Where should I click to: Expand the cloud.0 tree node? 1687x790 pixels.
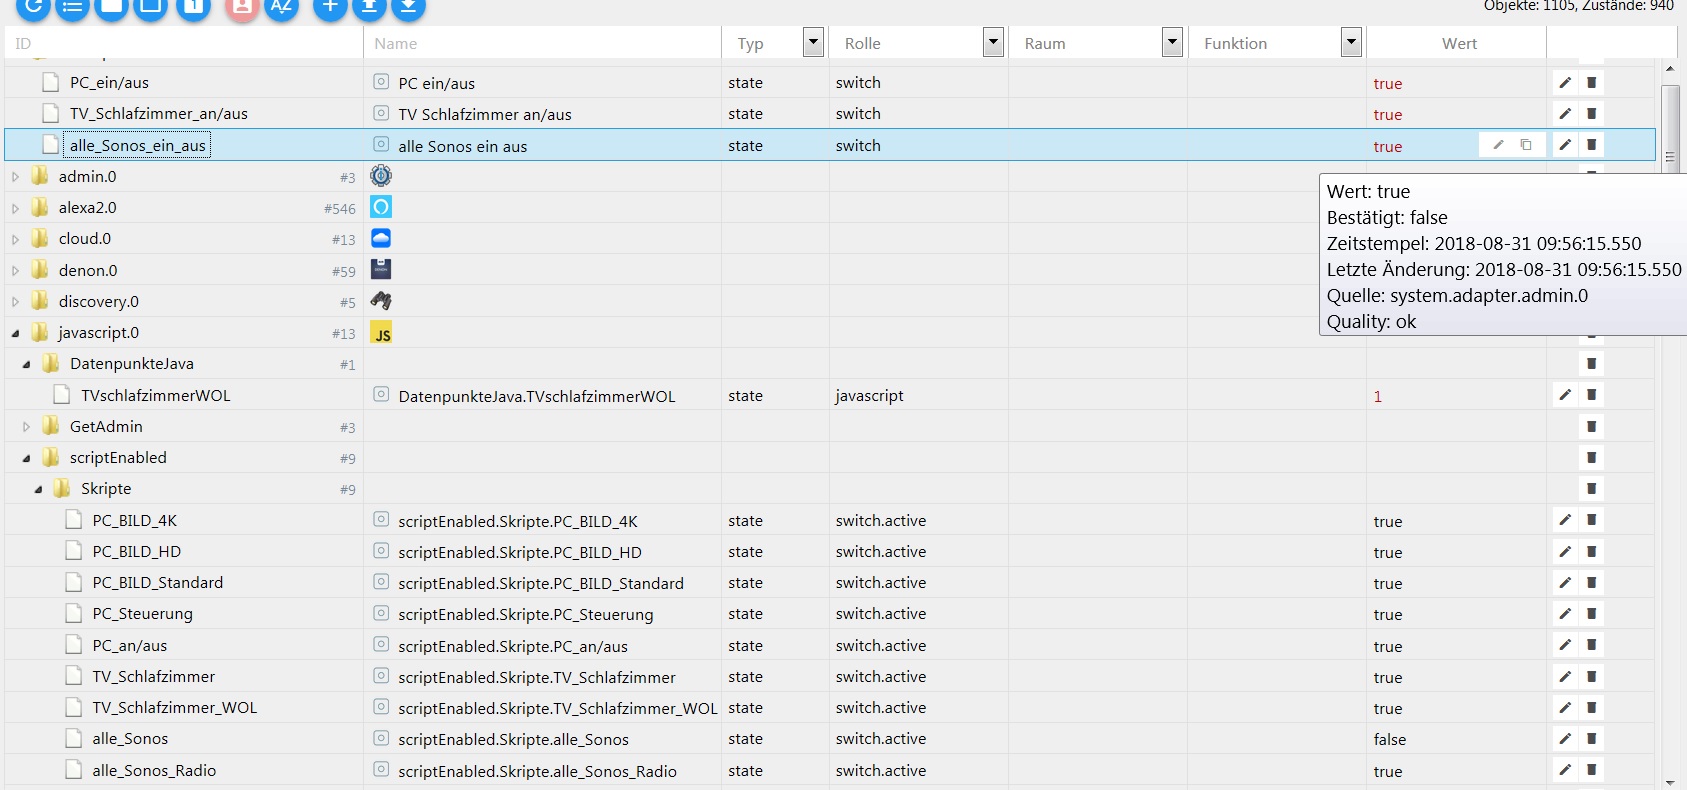[15, 239]
